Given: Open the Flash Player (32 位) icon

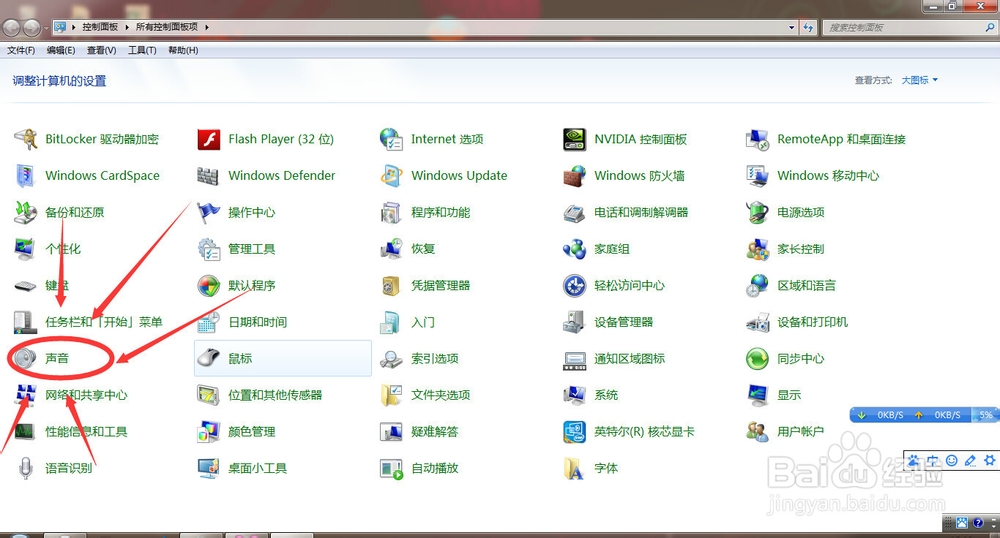Looking at the screenshot, I should click(x=209, y=139).
